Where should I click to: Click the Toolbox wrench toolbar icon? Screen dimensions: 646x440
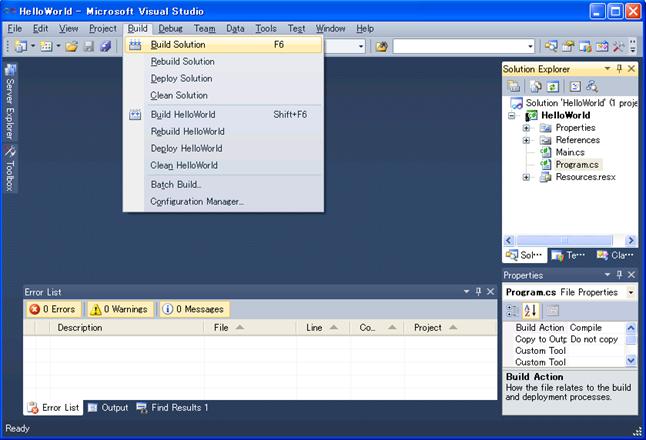pos(618,46)
